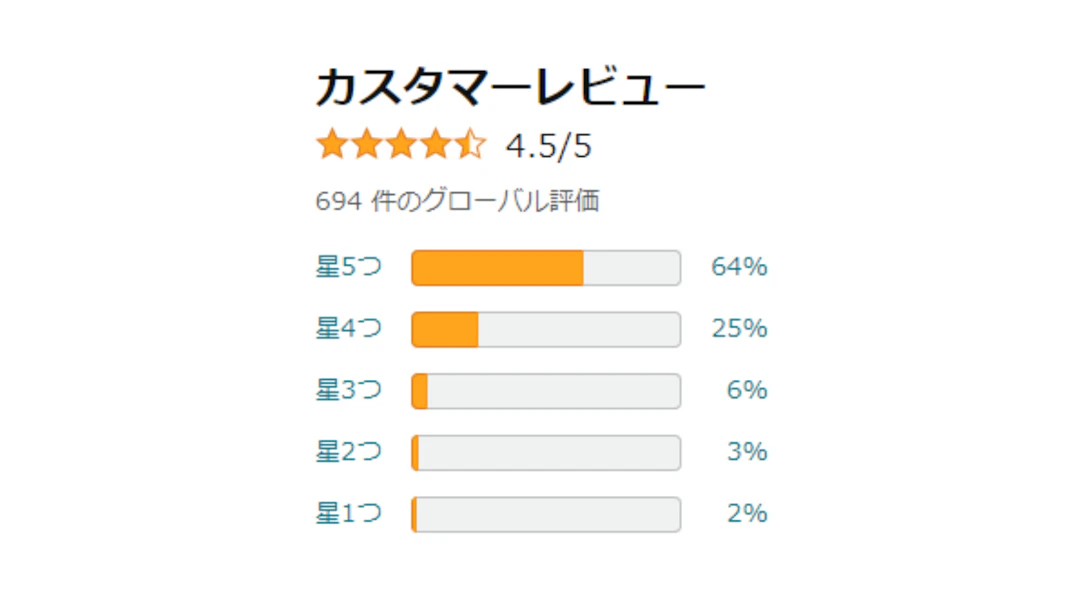Select the fourth star icon

pos(437,144)
